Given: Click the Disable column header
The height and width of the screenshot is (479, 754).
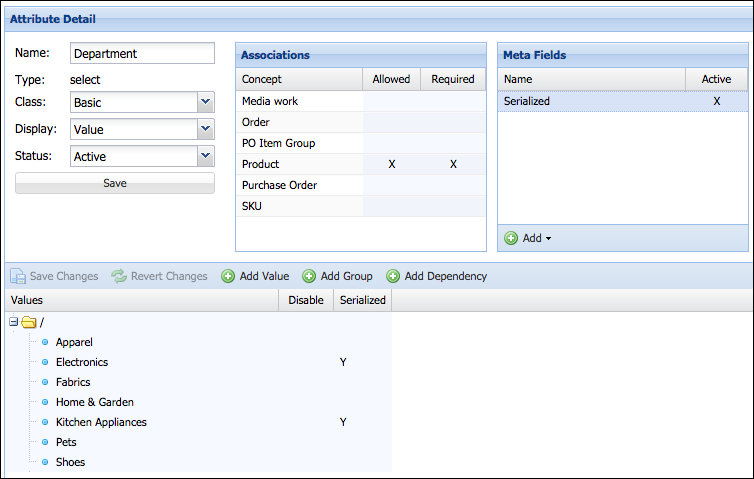Looking at the screenshot, I should (x=306, y=300).
